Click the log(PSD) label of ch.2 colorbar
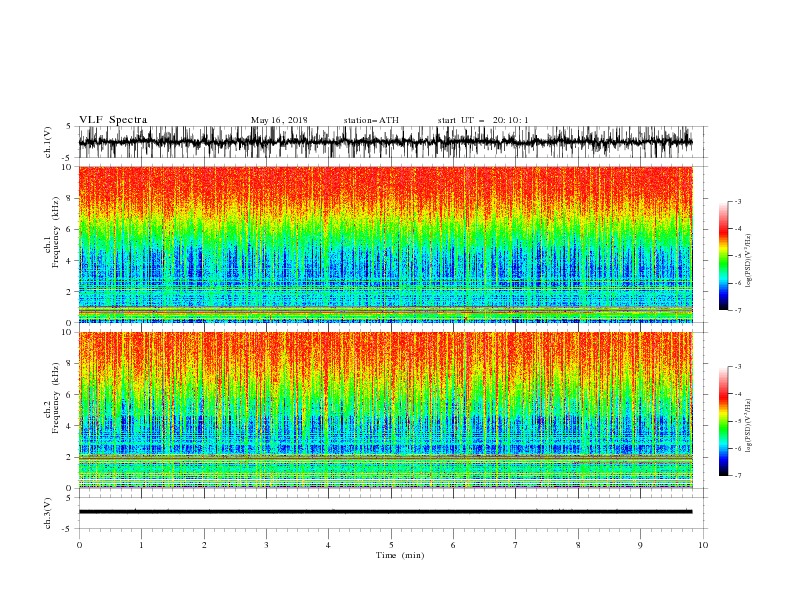 pyautogui.click(x=749, y=426)
